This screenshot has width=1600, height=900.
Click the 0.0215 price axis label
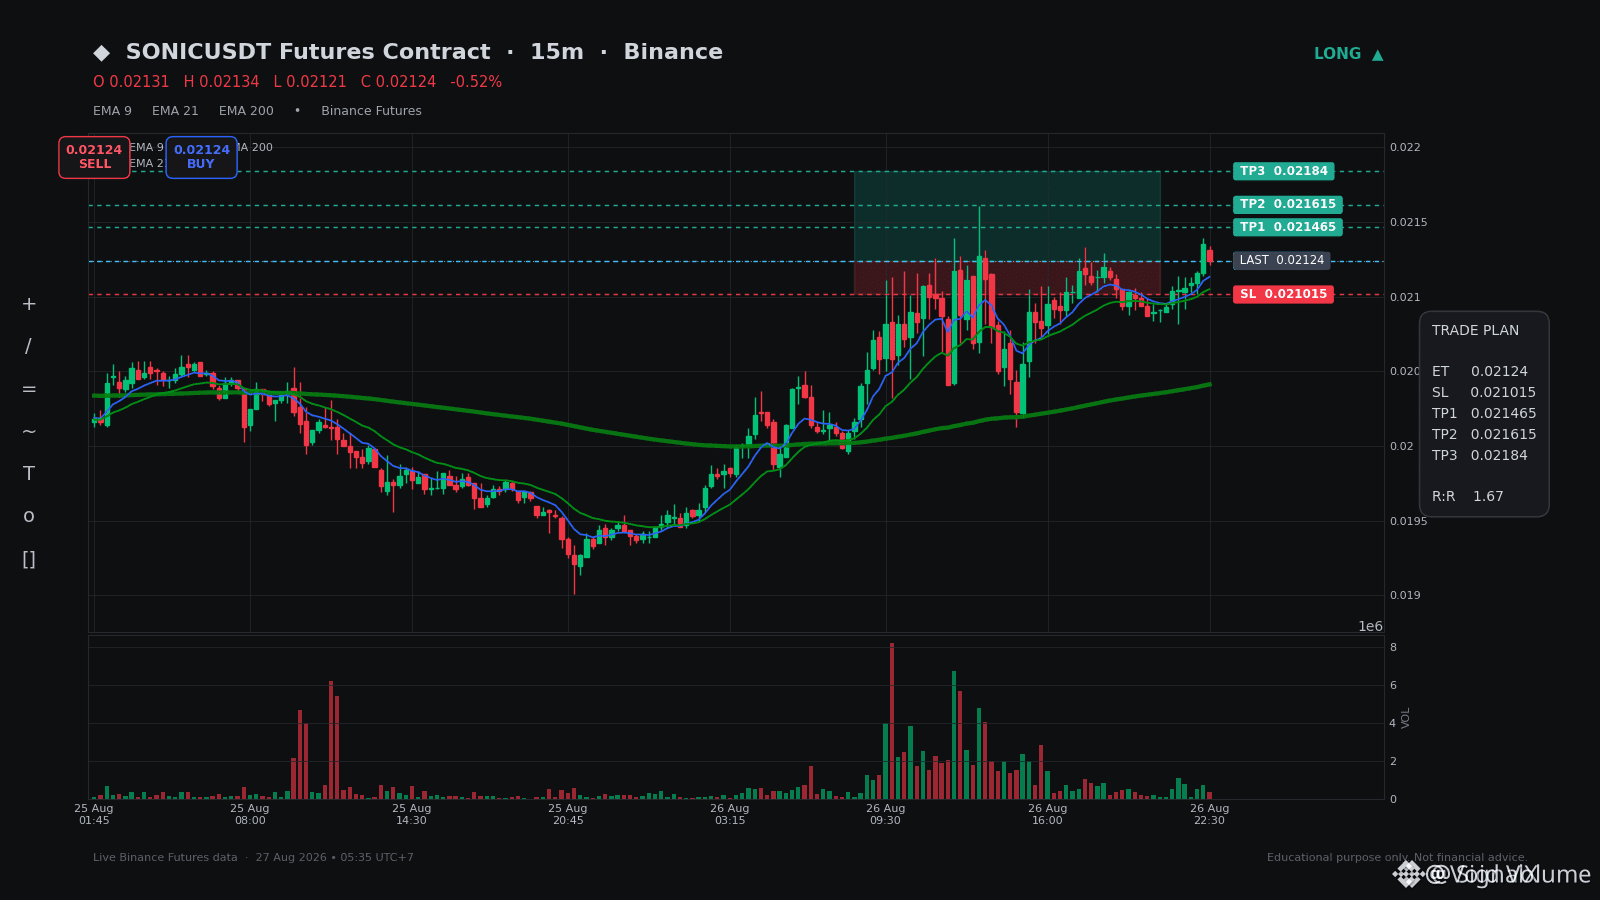pyautogui.click(x=1409, y=223)
